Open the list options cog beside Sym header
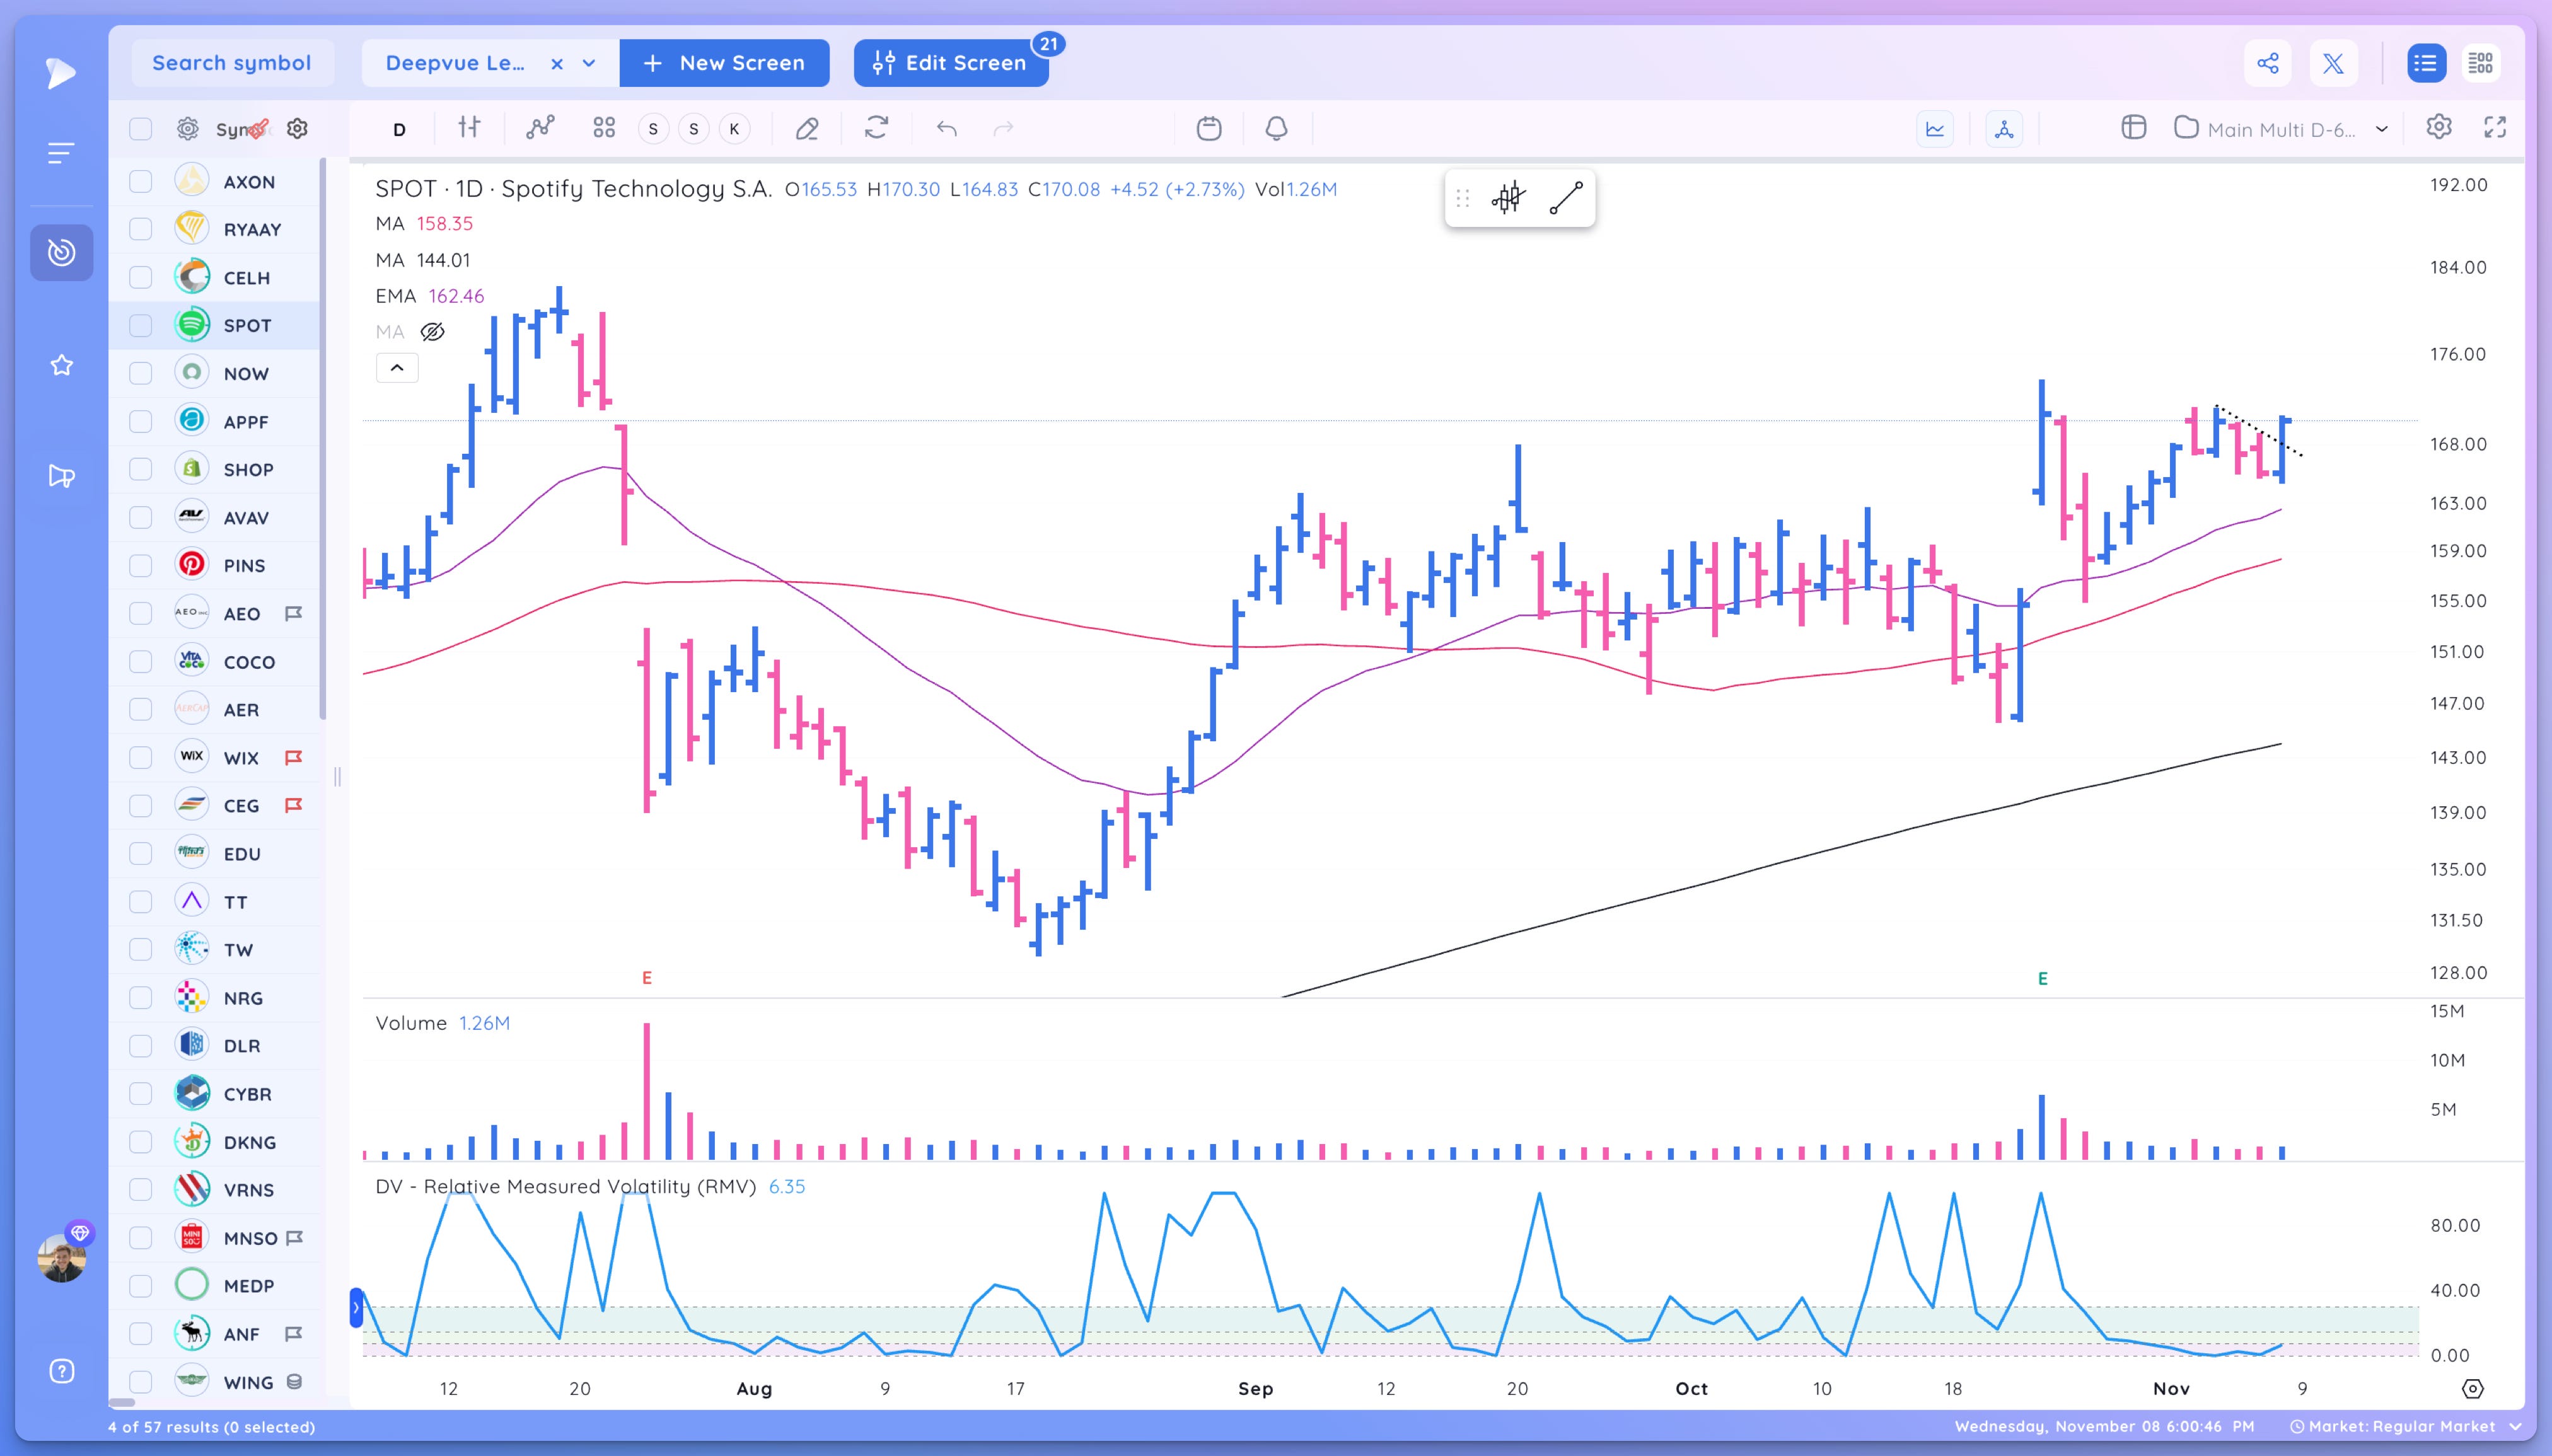The image size is (2552, 1456). pyautogui.click(x=187, y=128)
